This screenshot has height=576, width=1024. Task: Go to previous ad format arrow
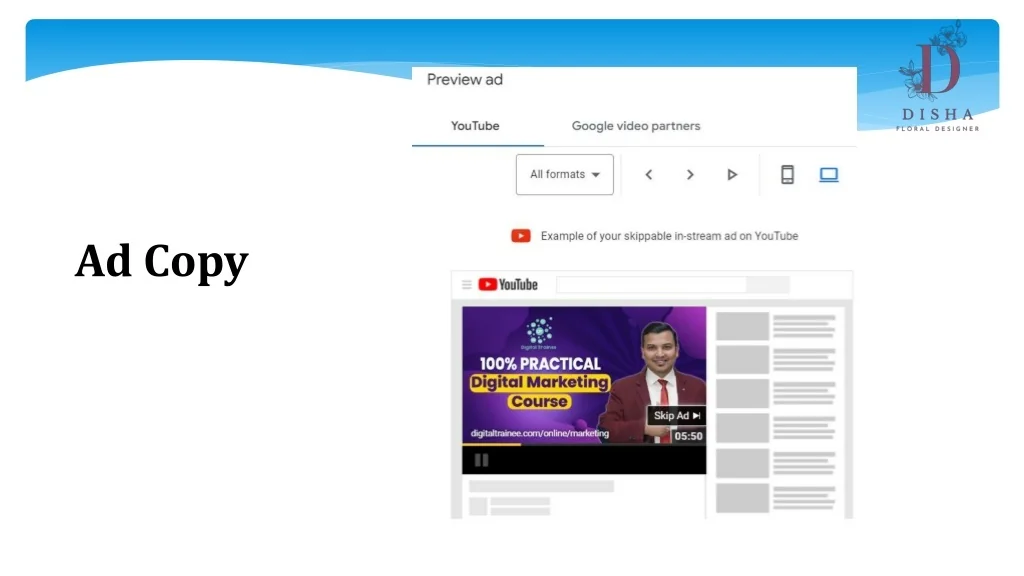(x=648, y=175)
